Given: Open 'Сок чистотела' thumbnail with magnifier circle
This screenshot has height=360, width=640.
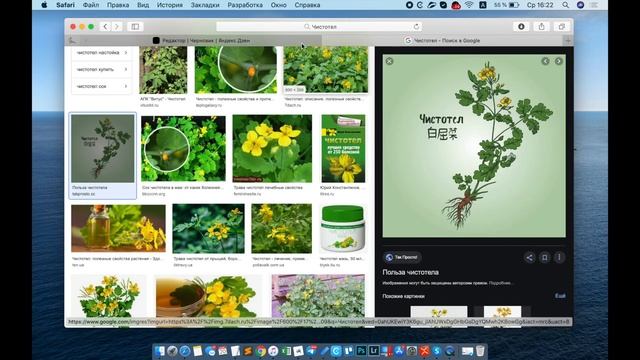Looking at the screenshot, I should (183, 149).
